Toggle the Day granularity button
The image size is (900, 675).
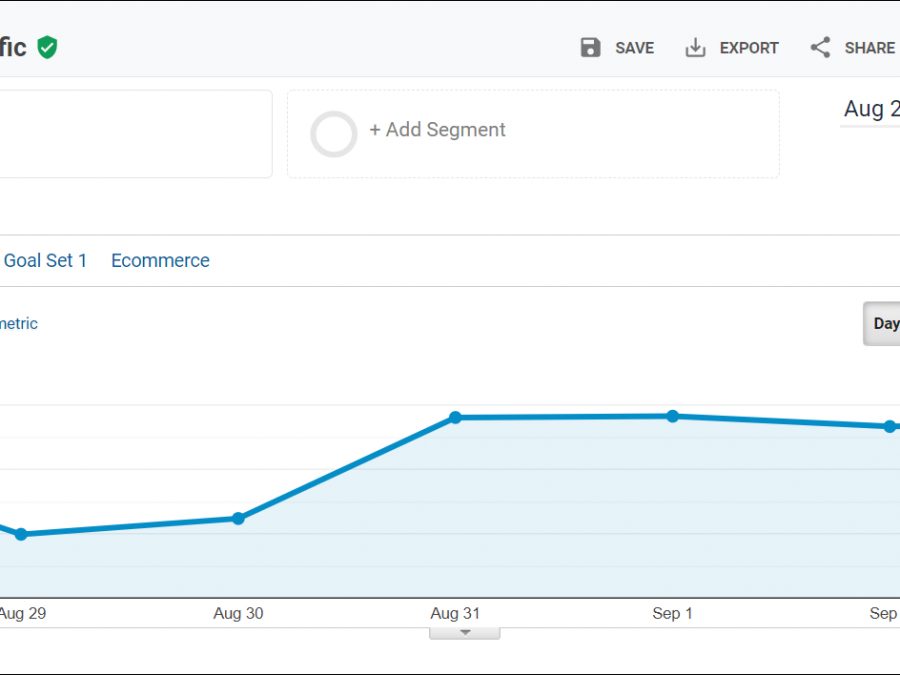[x=884, y=323]
